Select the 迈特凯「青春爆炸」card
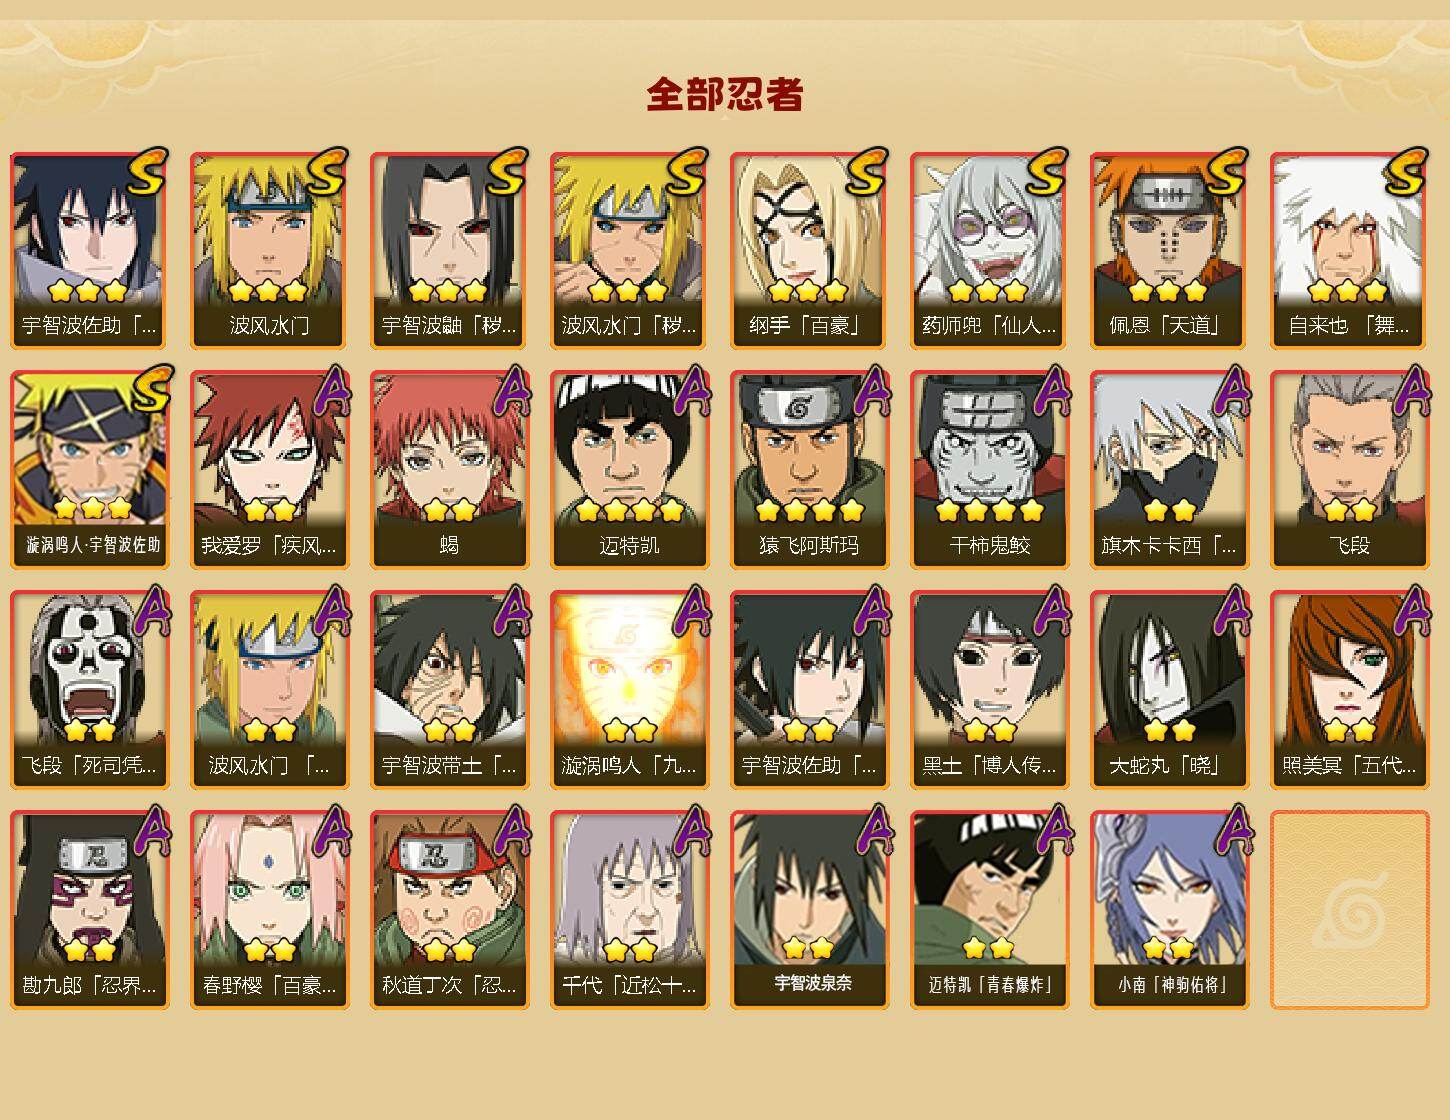1450x1120 pixels. pyautogui.click(x=989, y=910)
